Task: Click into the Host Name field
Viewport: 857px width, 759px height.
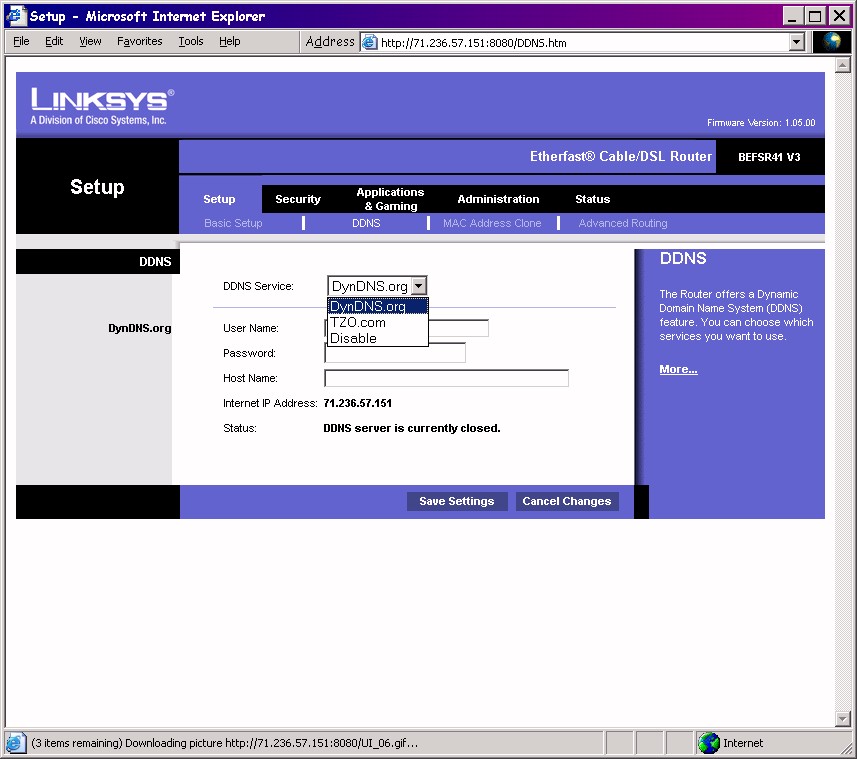Action: click(446, 378)
